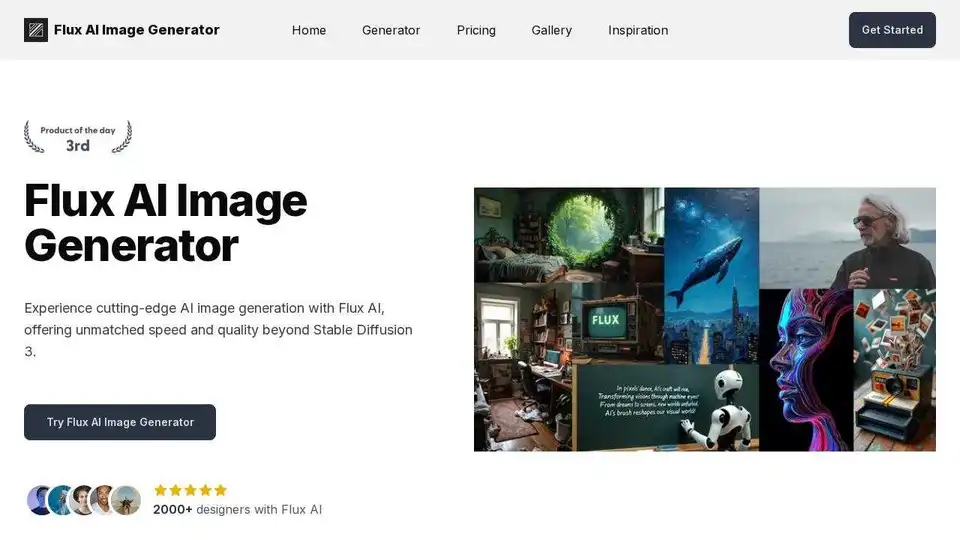Click the Get Started button

tap(892, 30)
